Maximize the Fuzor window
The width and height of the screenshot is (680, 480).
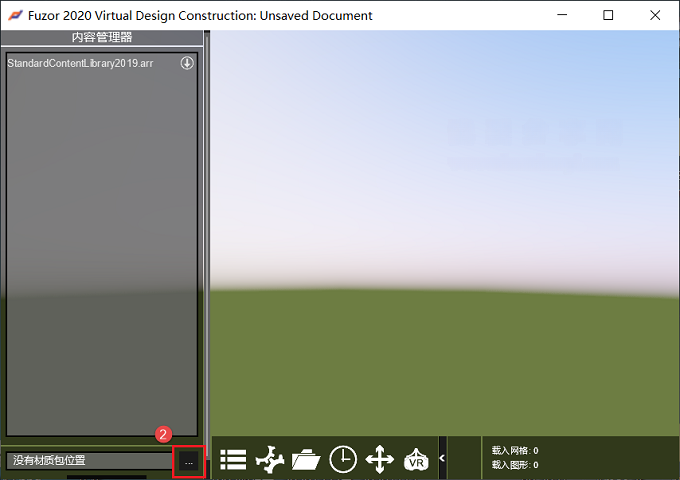pos(608,15)
